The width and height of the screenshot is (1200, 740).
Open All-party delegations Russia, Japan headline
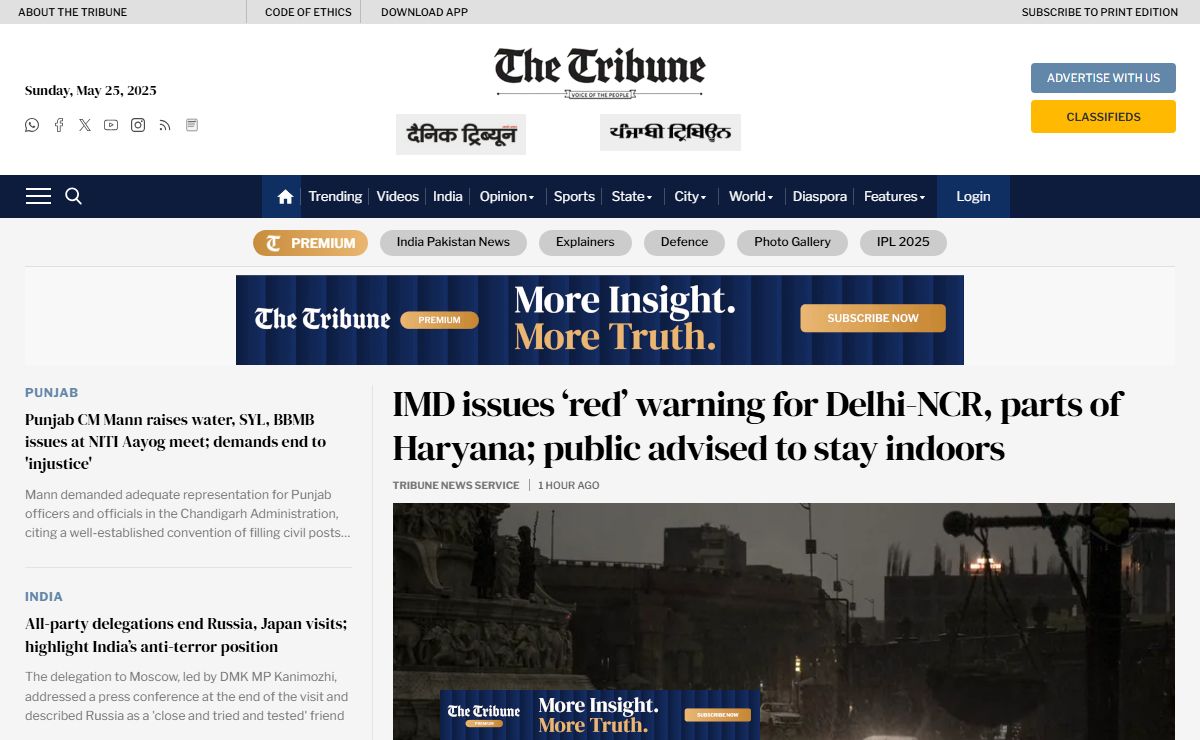(x=186, y=635)
